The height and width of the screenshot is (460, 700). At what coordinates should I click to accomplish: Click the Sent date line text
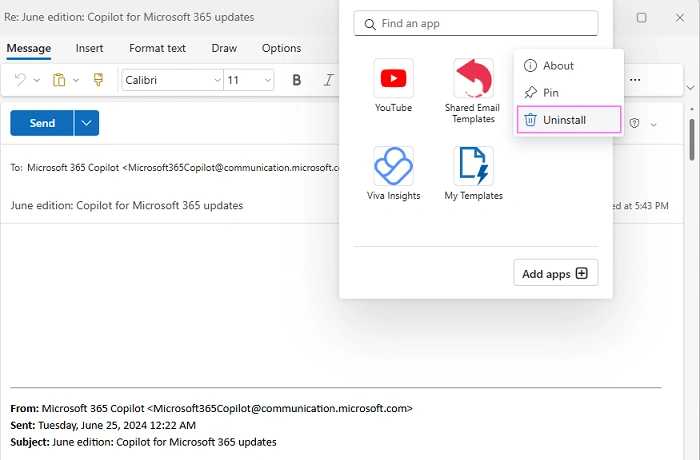click(x=103, y=425)
